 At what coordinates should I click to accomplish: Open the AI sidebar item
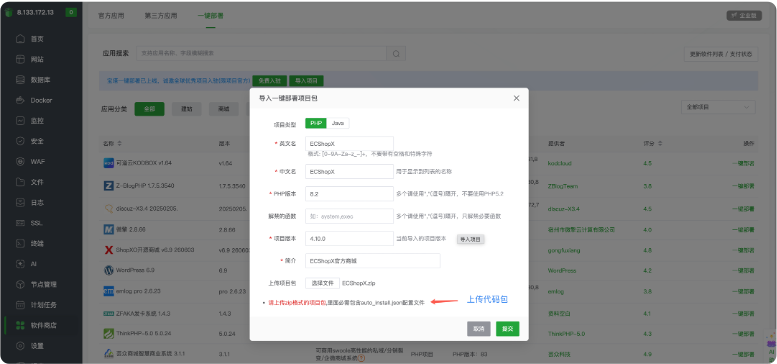coord(34,264)
